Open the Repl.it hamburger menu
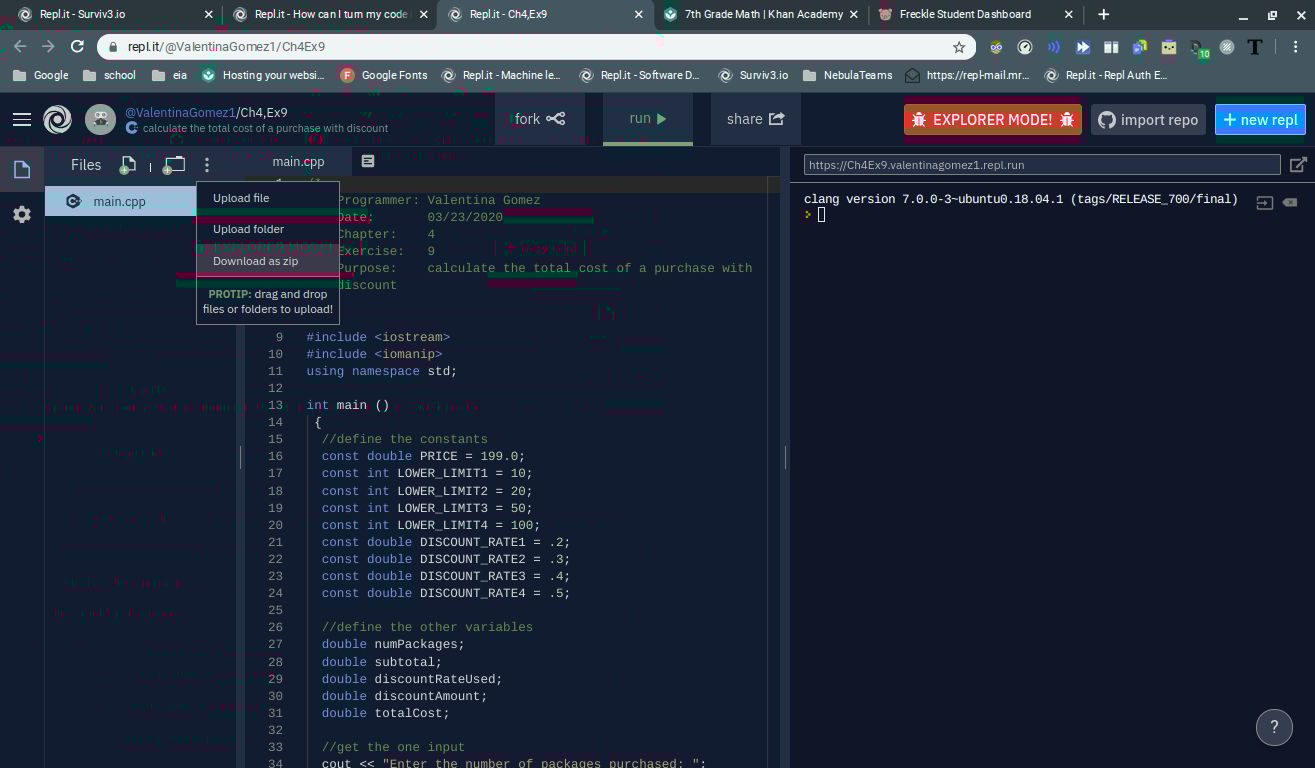 pyautogui.click(x=22, y=119)
